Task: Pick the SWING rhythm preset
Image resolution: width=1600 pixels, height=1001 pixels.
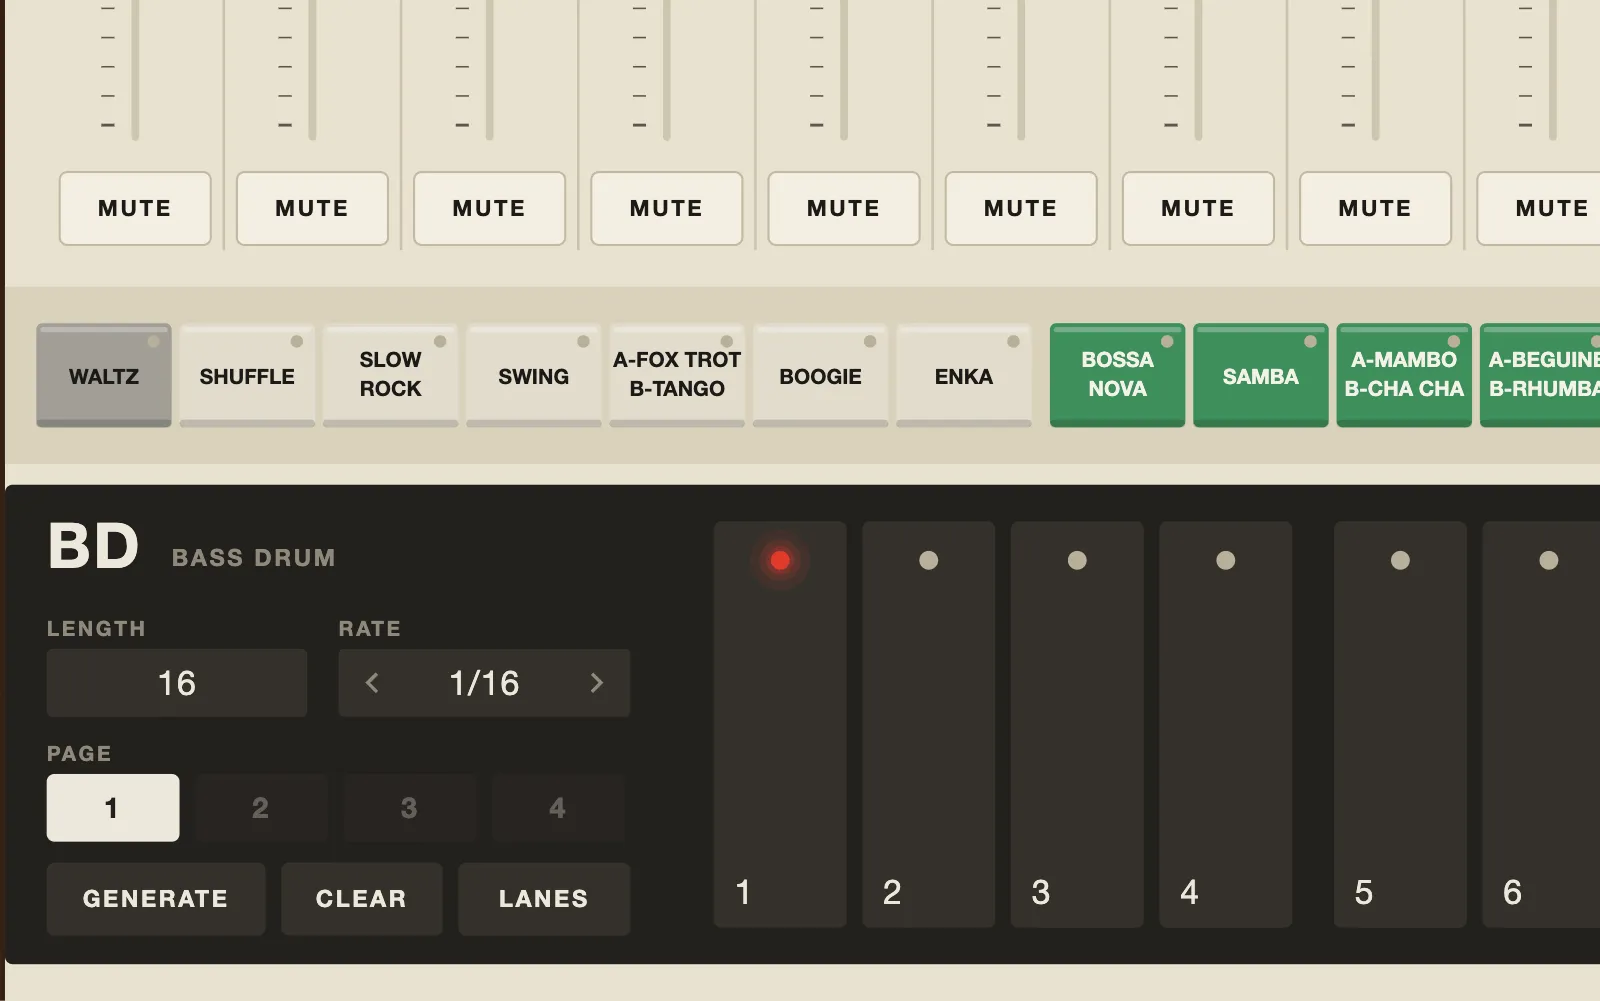Action: 534,376
